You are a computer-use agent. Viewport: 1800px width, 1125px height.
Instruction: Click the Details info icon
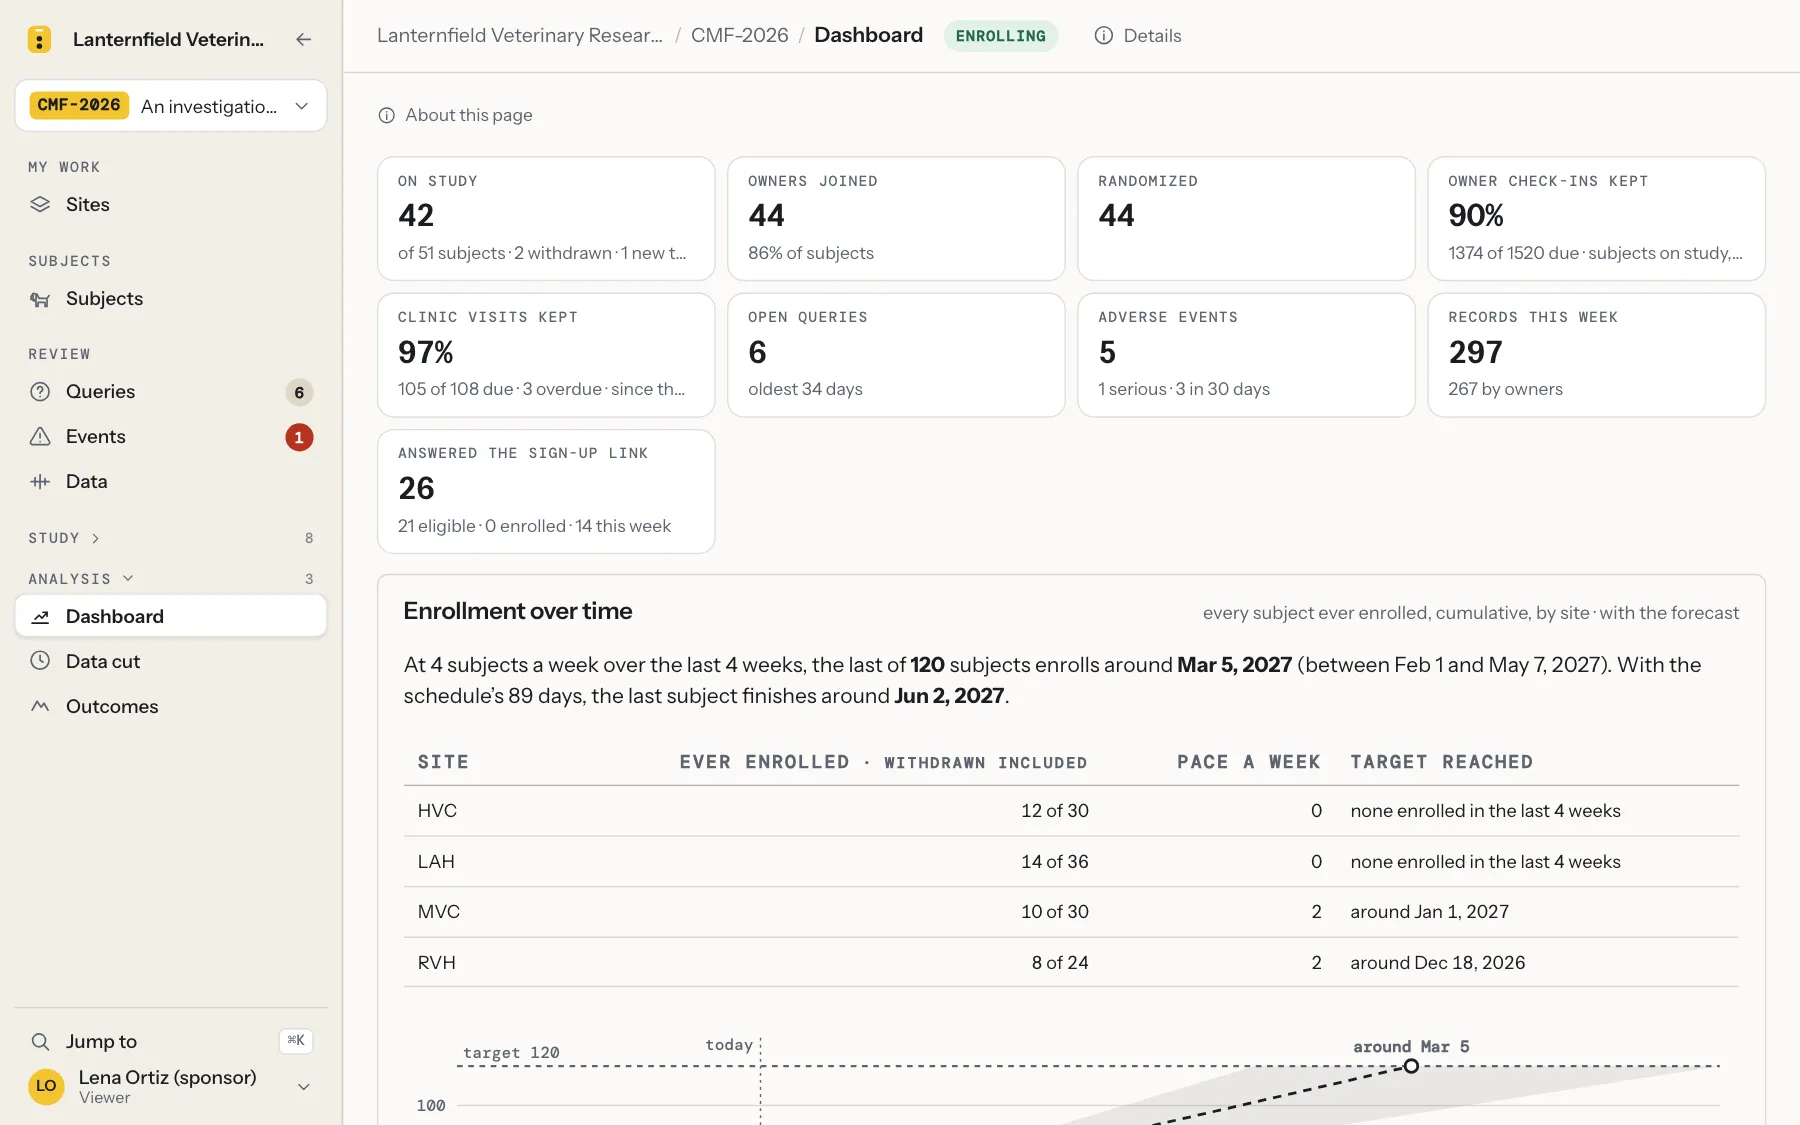[x=1104, y=36]
